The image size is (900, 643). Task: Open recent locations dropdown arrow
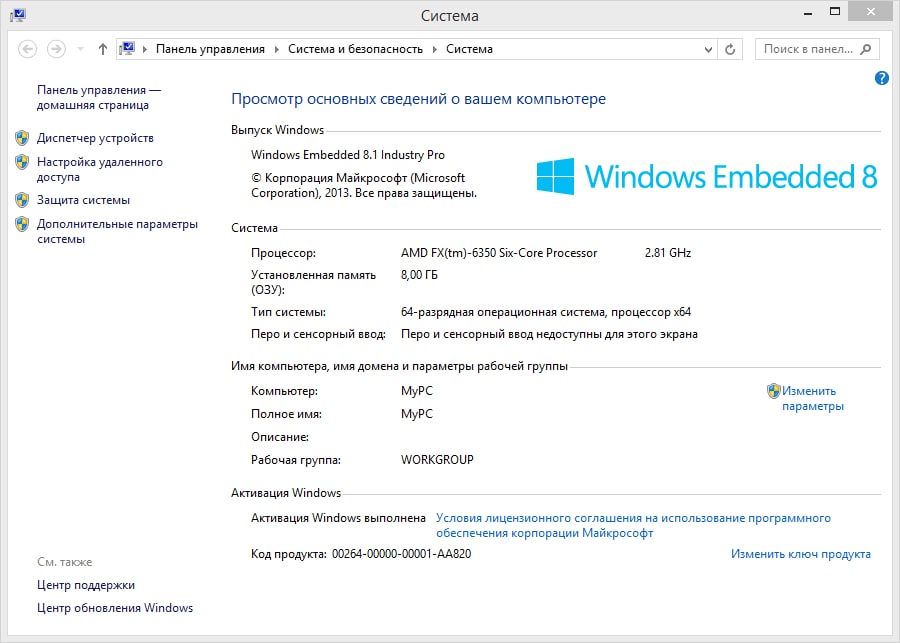click(80, 49)
